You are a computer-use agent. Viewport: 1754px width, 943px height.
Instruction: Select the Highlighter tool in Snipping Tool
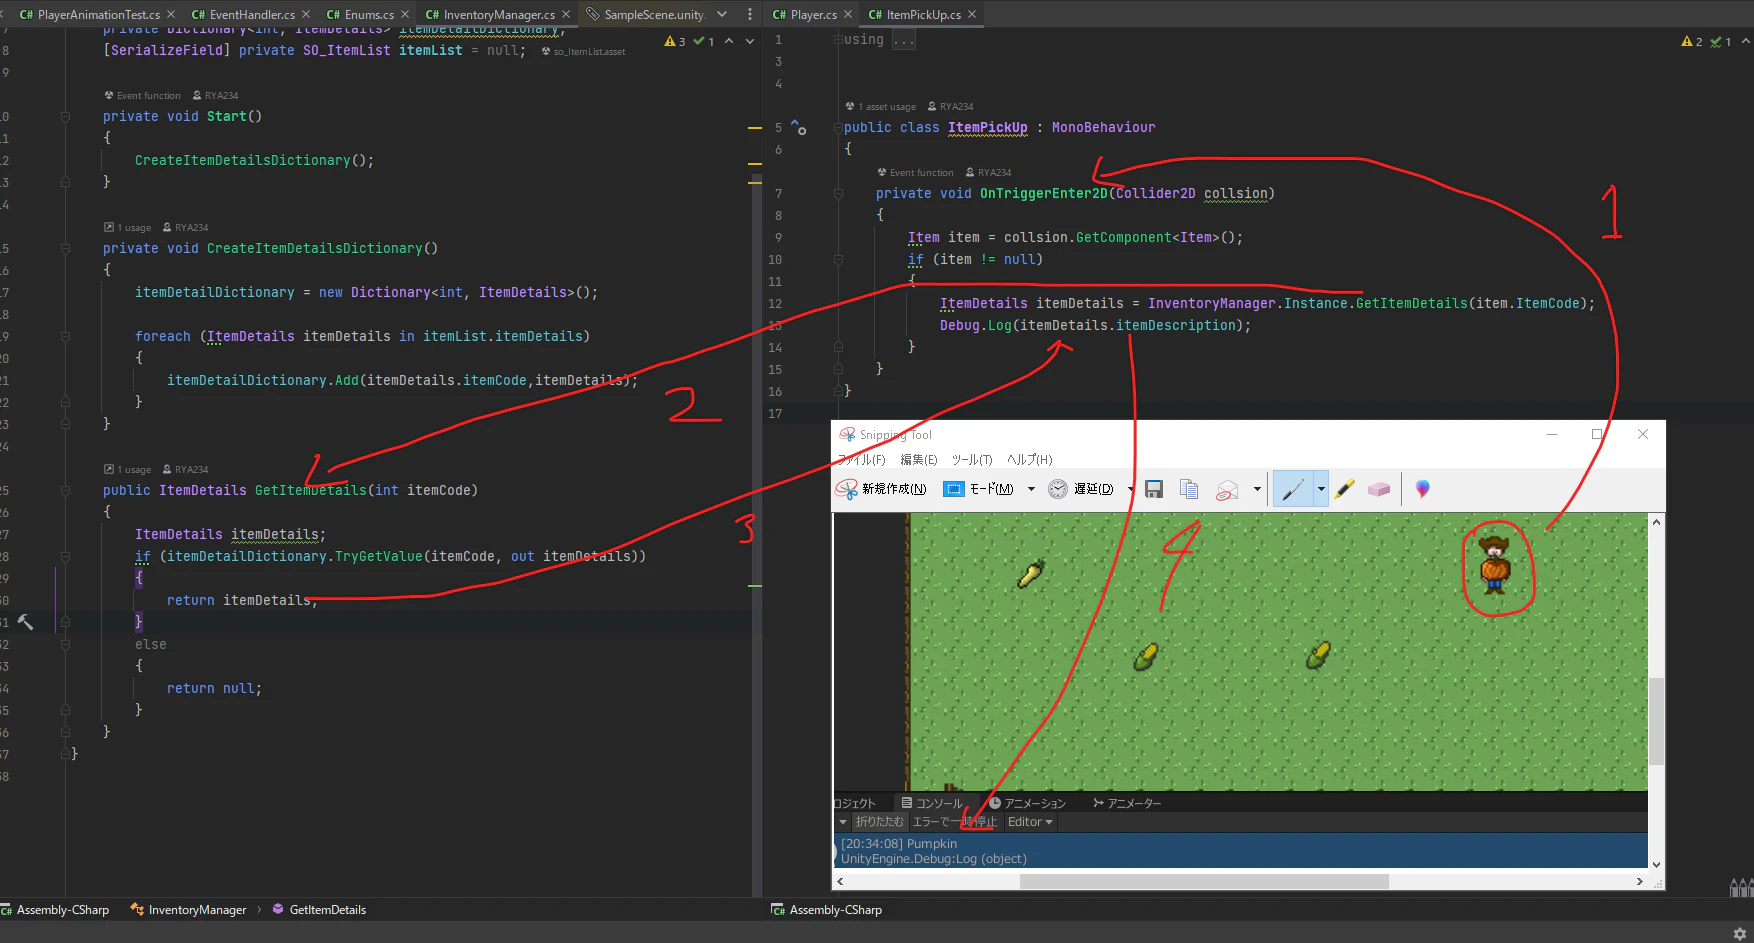point(1345,489)
